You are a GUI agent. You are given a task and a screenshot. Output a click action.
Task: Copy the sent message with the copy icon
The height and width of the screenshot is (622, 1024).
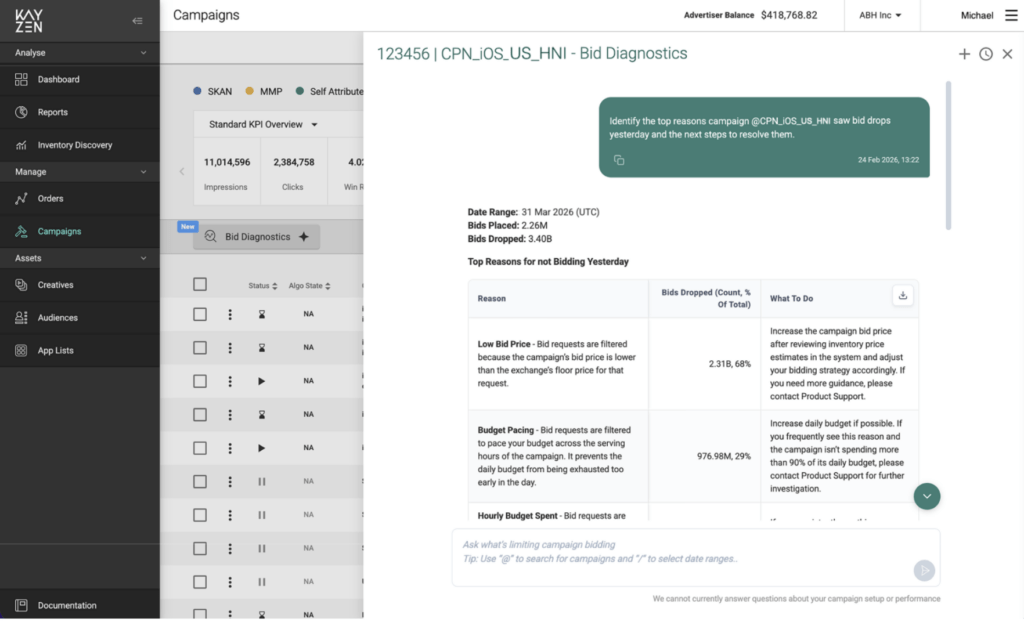(x=619, y=160)
